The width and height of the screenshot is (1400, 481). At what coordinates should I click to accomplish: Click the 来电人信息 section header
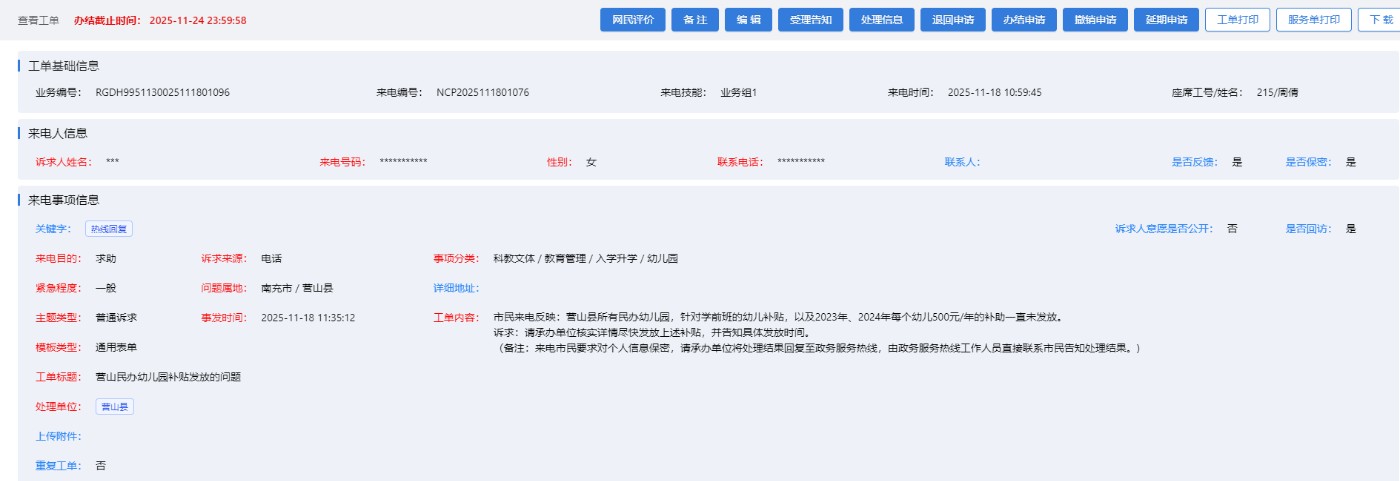58,133
